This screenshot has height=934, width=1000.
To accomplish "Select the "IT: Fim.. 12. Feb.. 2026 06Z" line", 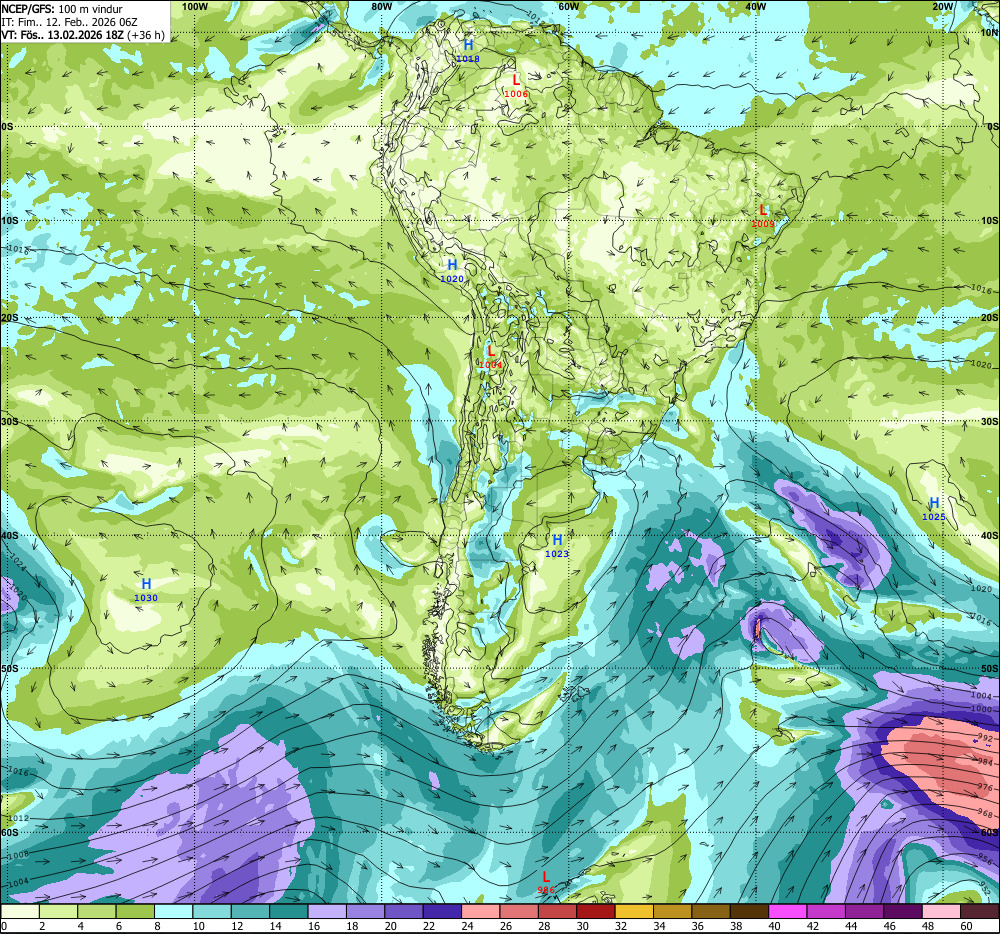I will [x=69, y=22].
